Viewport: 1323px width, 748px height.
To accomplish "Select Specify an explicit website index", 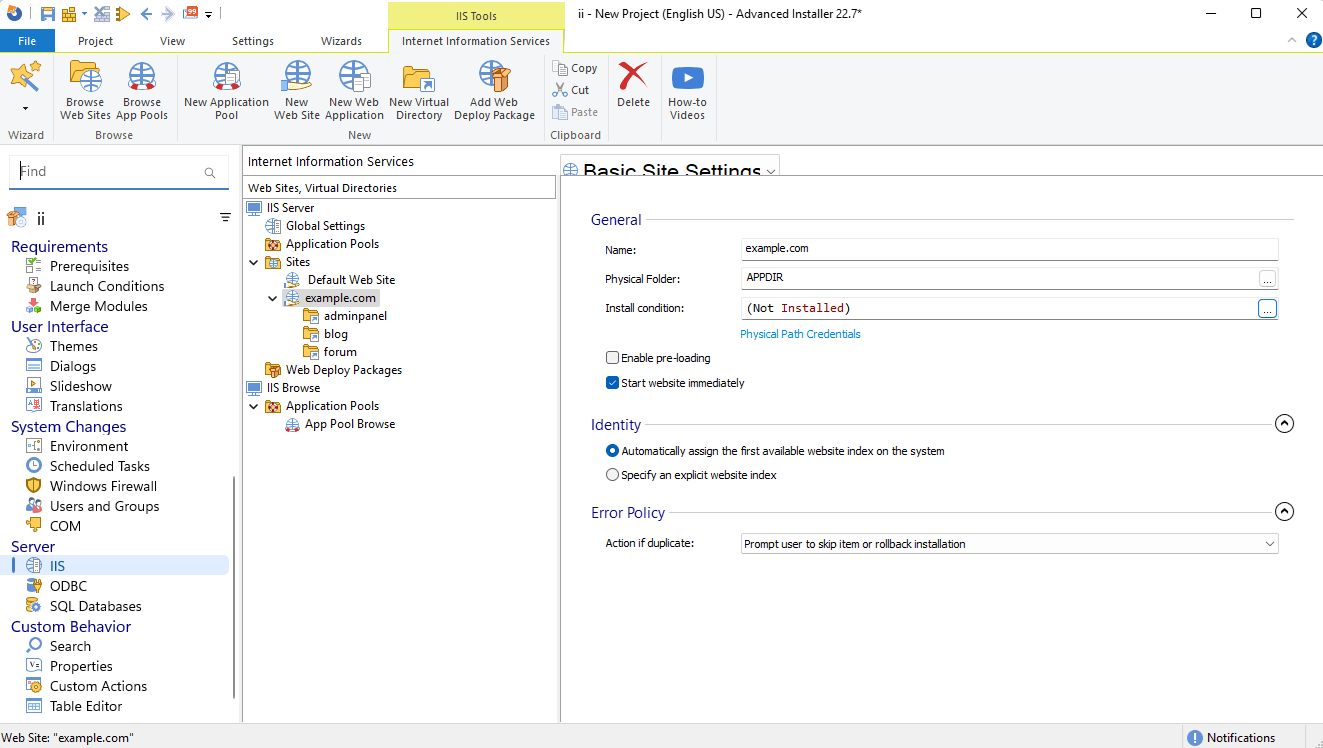I will point(611,474).
